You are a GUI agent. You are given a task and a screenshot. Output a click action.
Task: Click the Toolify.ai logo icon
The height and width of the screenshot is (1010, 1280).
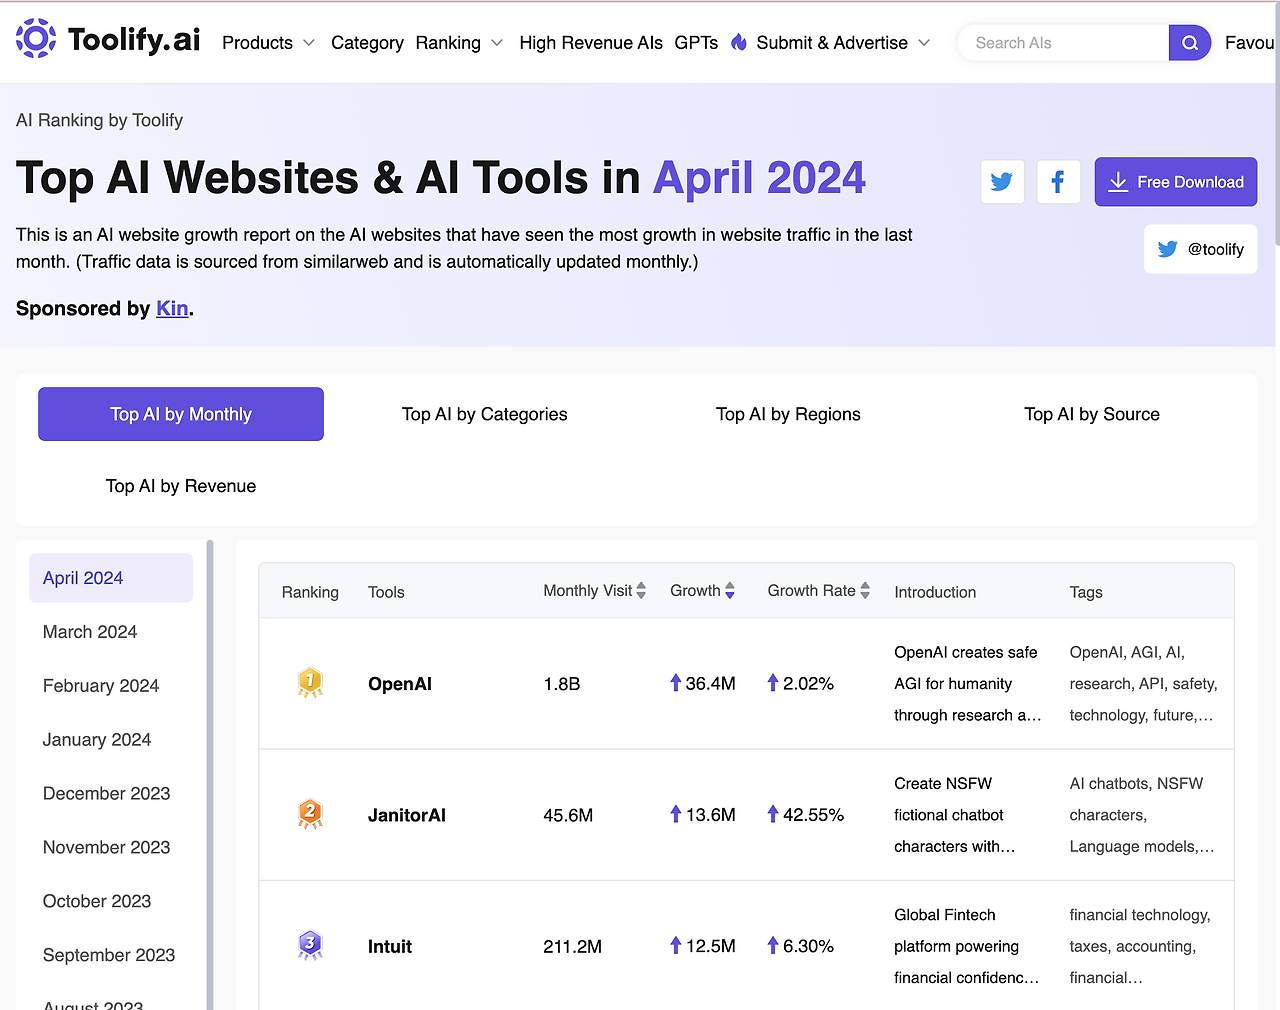click(x=36, y=38)
